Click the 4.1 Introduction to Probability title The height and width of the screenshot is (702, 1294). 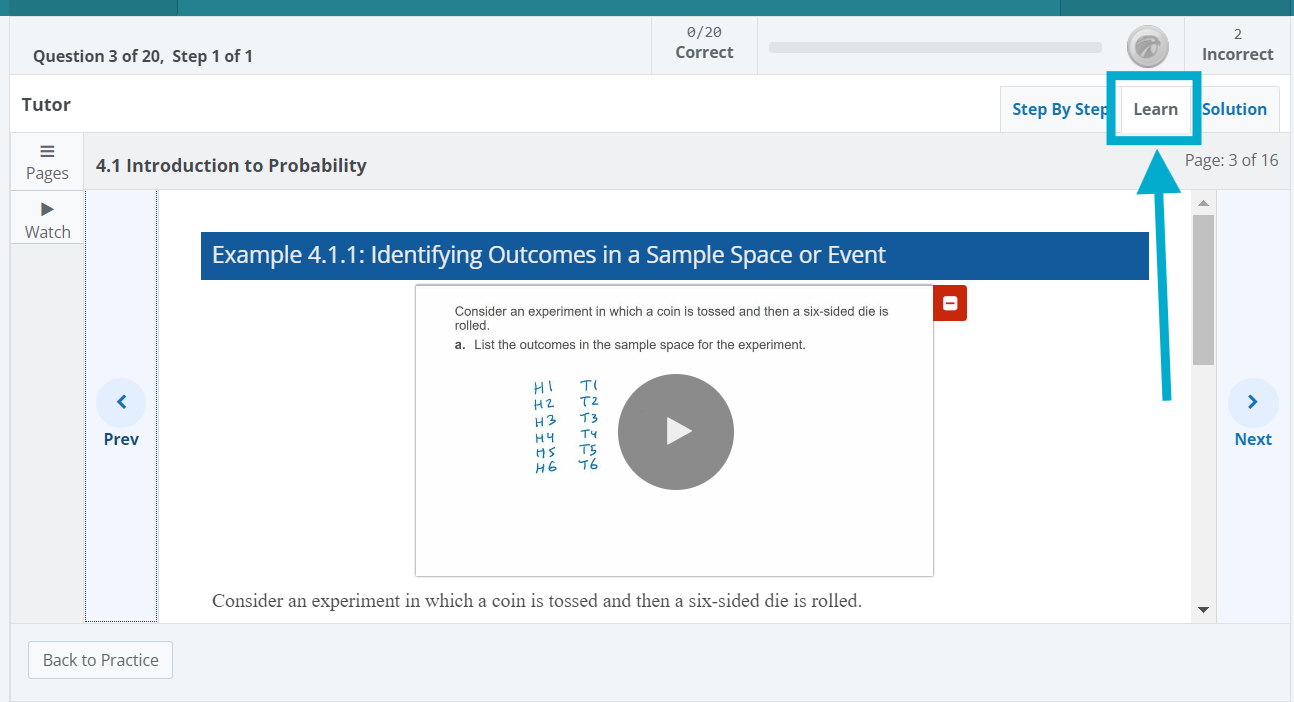point(231,166)
